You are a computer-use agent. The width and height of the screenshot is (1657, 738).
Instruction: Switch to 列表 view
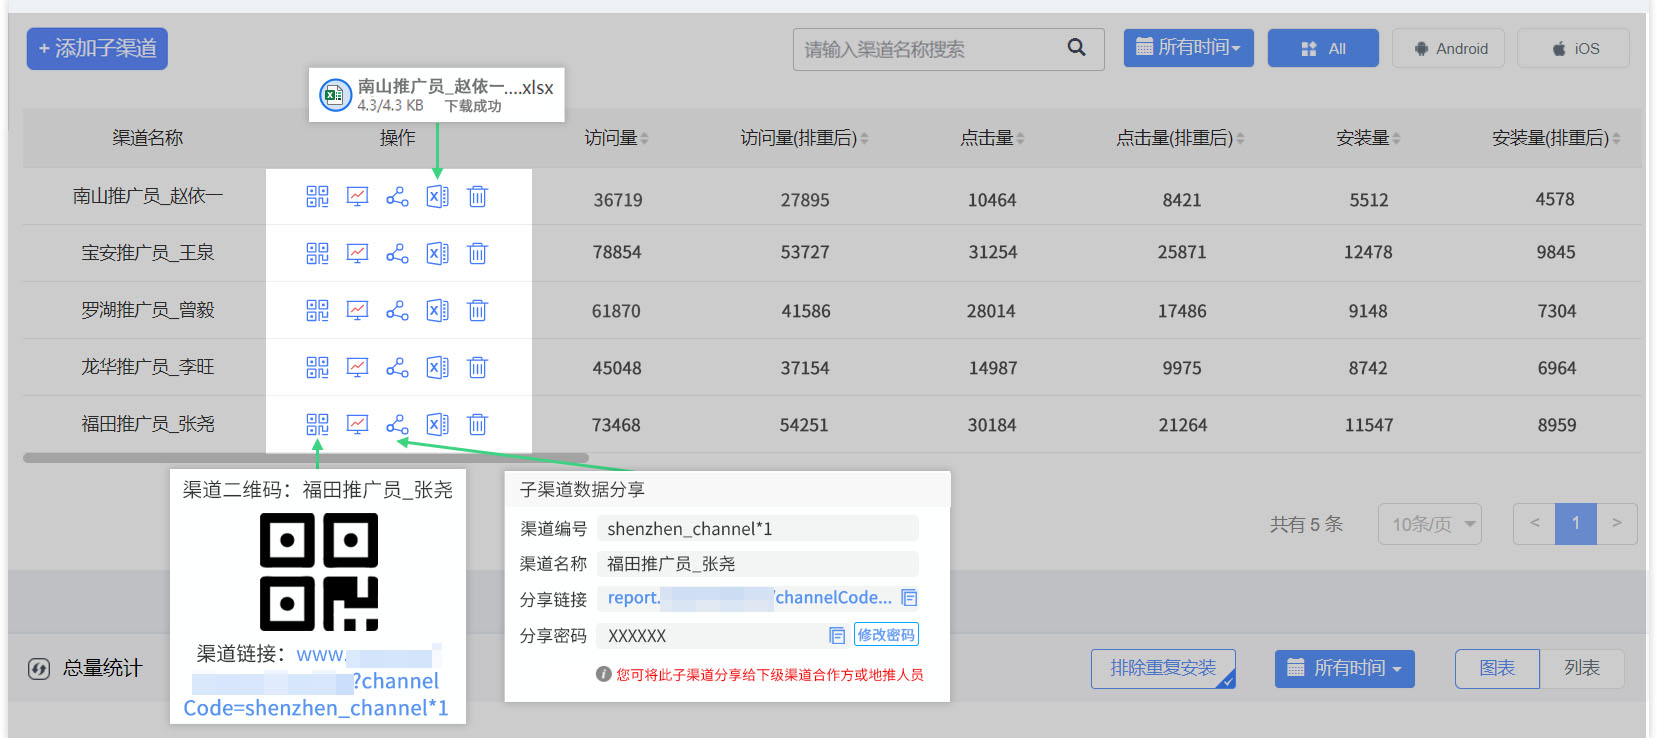point(1582,668)
